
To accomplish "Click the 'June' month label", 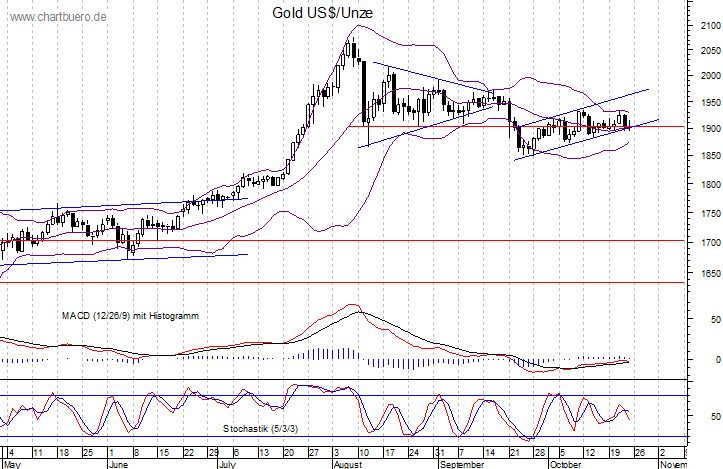I will (119, 464).
